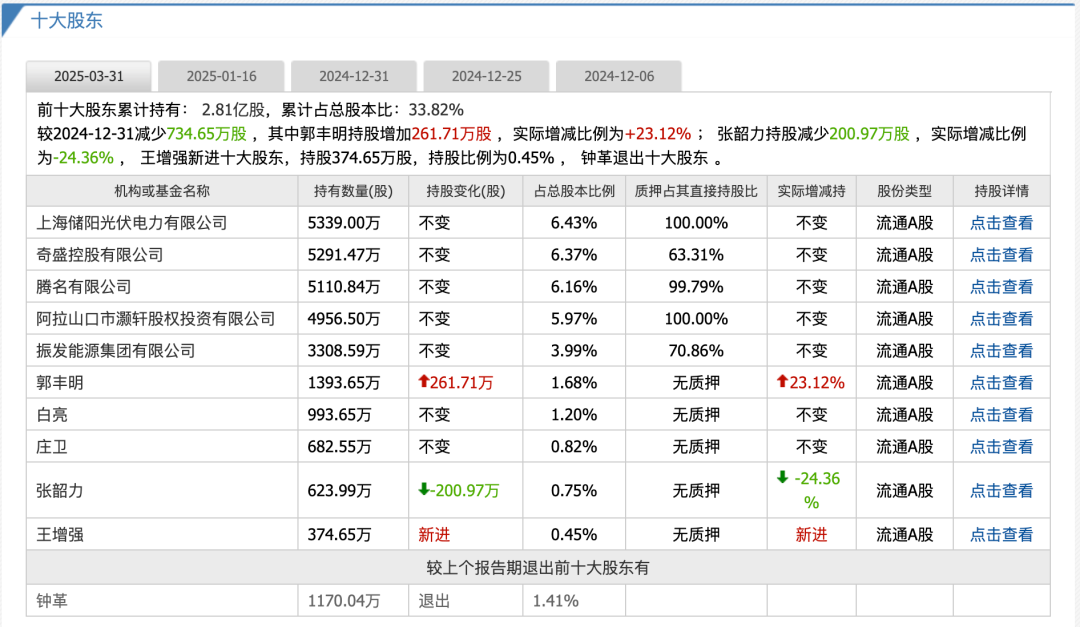Viewport: 1080px width, 627px height.
Task: Click green down arrow beside -24.36%
Action: [782, 478]
